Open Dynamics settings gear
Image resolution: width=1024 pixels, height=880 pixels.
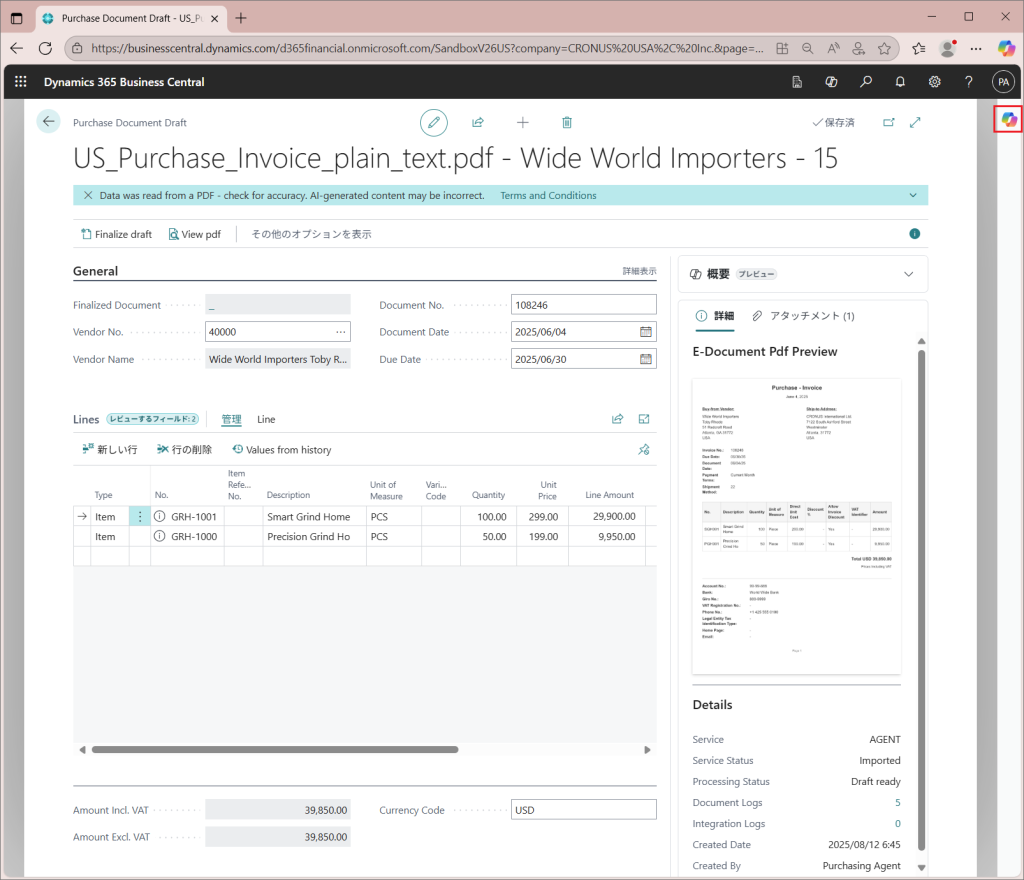(935, 82)
